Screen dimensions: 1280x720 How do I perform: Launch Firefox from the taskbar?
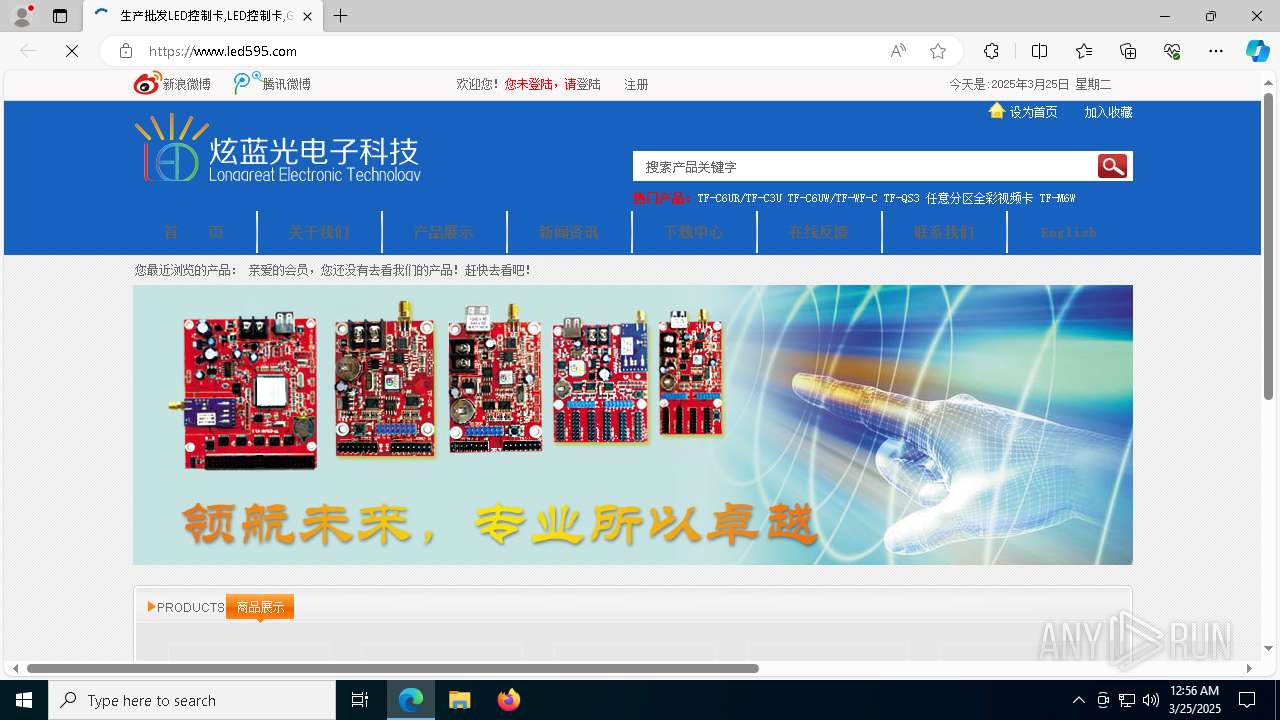tap(509, 700)
